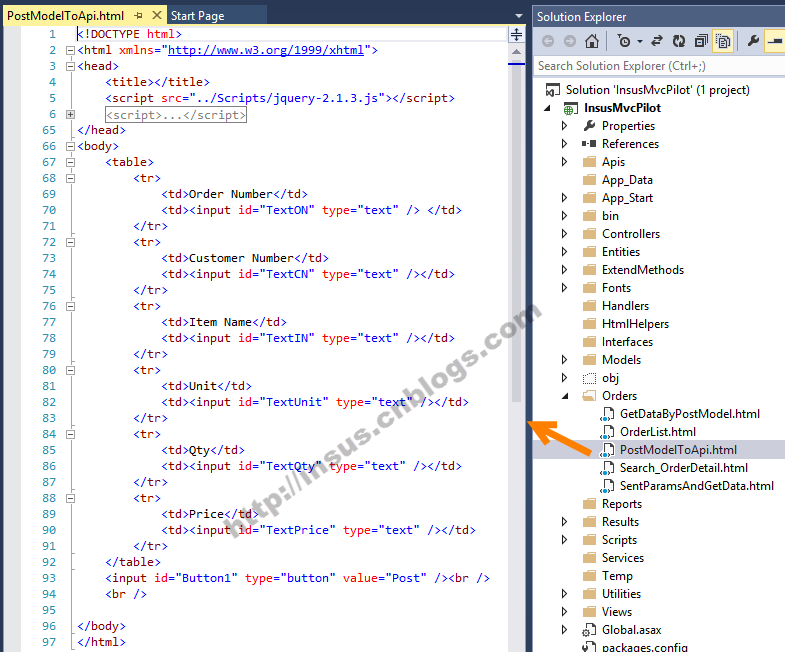The width and height of the screenshot is (785, 652).
Task: Select Solution 'InsusMvcPilot' node
Action: pyautogui.click(x=657, y=90)
